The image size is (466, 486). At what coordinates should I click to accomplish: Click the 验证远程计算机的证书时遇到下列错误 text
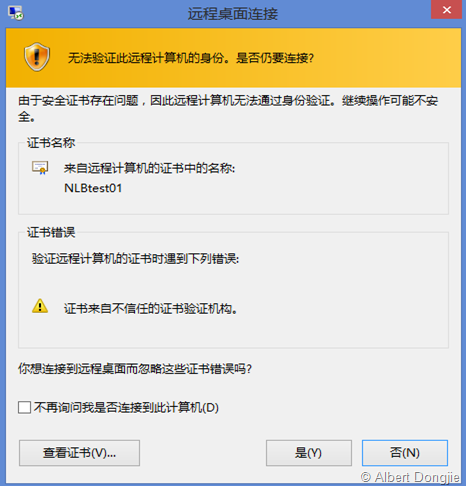[135, 258]
